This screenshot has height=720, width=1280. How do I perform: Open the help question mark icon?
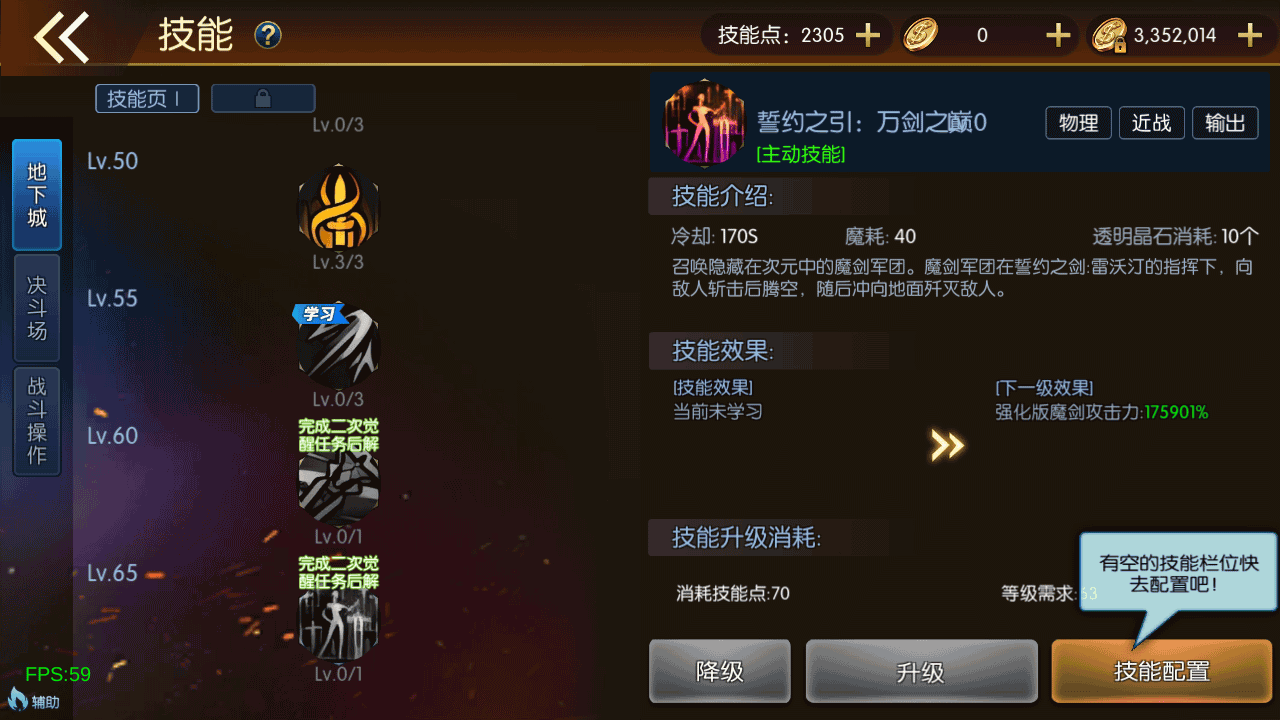tap(268, 36)
